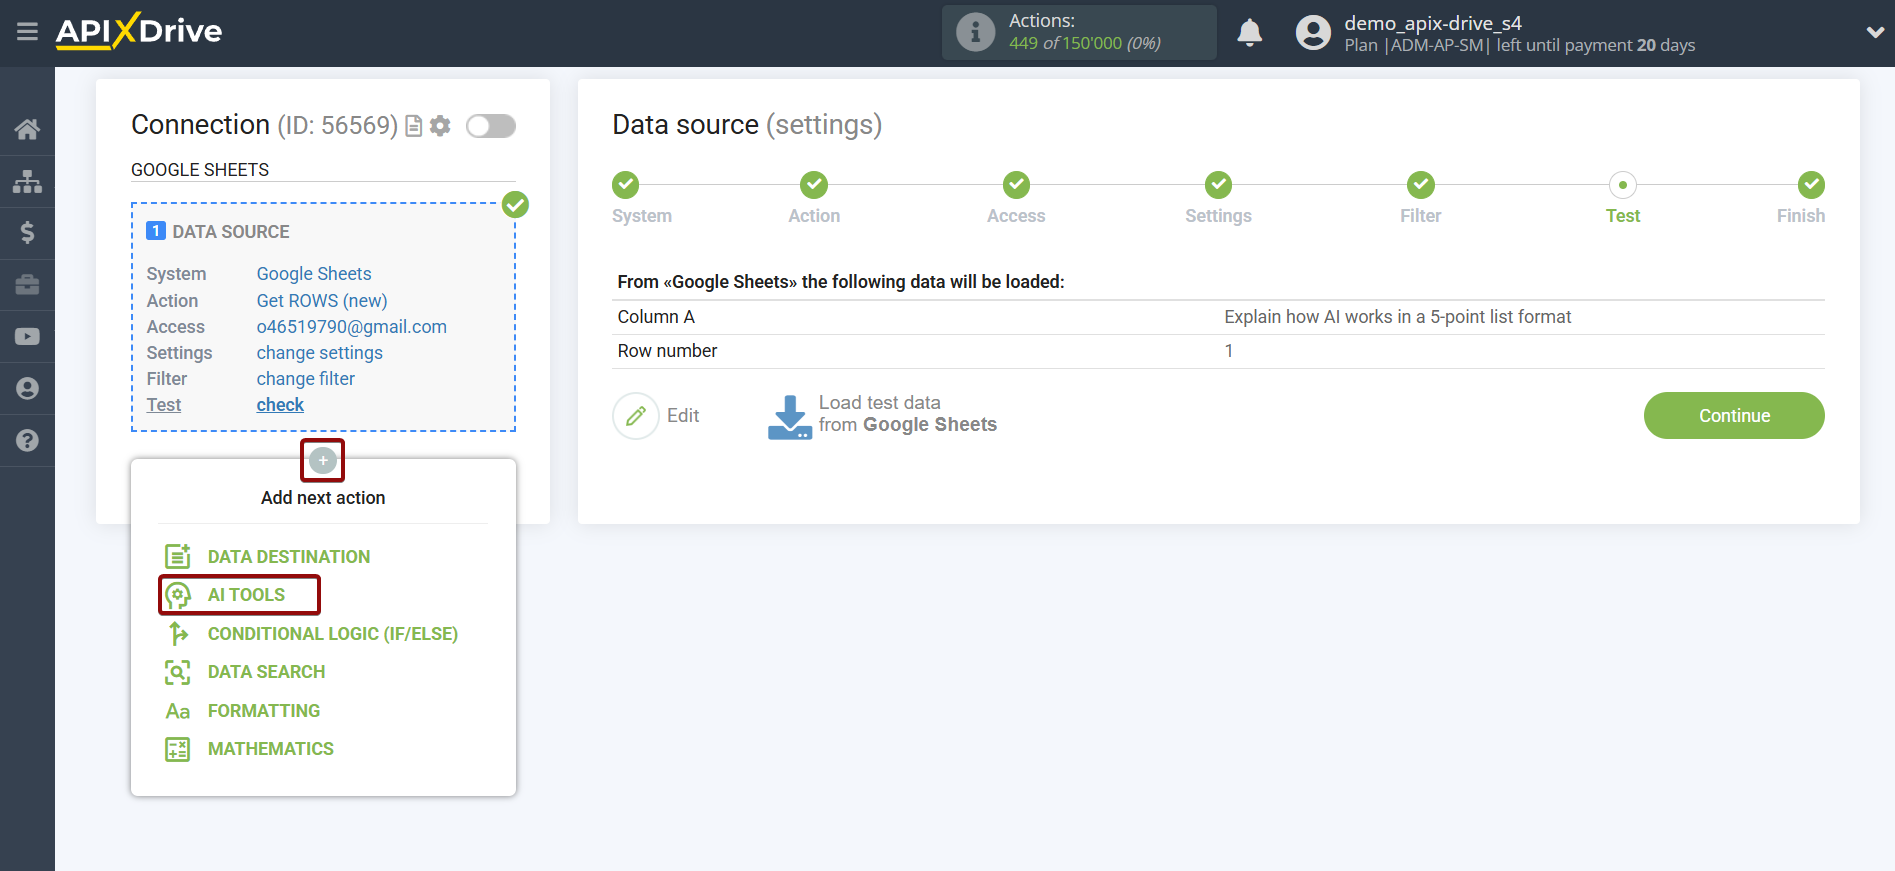Open the briefcase services icon in the sidebar

coord(27,285)
